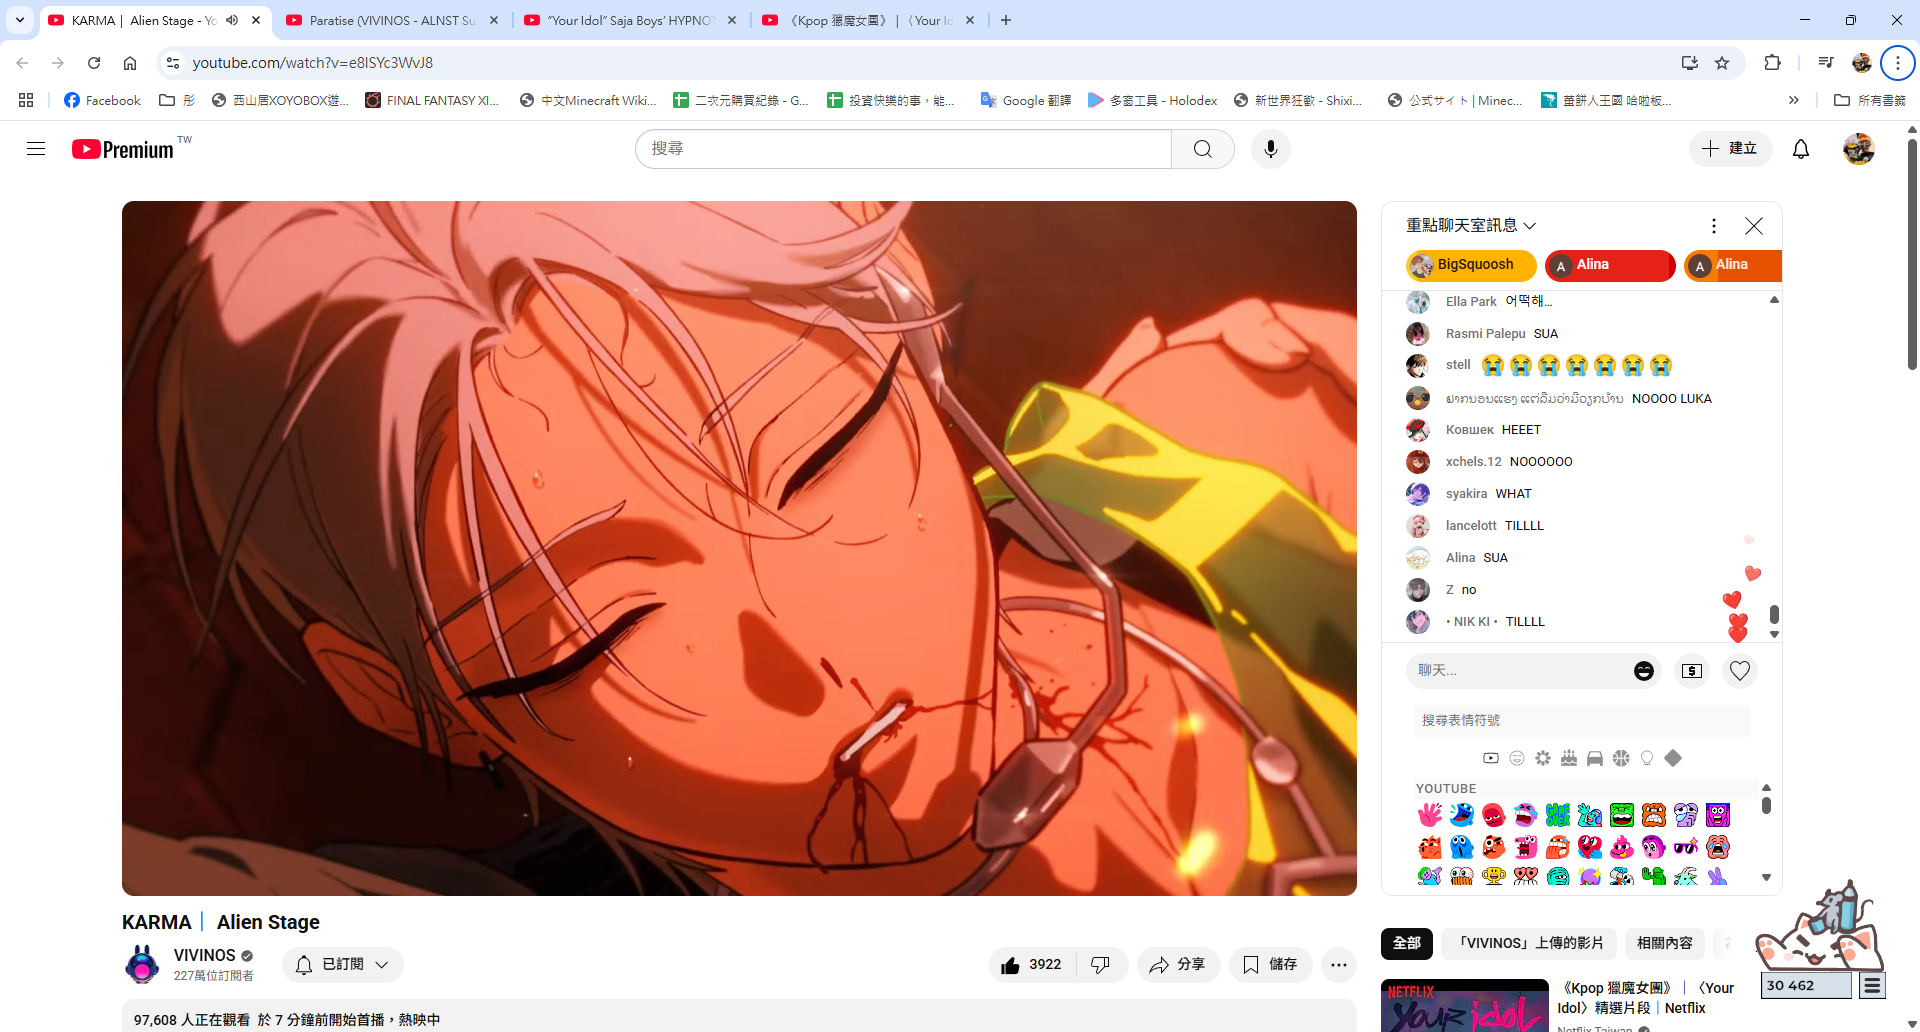This screenshot has height=1032, width=1920.
Task: Click the 儲存 save button
Action: point(1270,965)
